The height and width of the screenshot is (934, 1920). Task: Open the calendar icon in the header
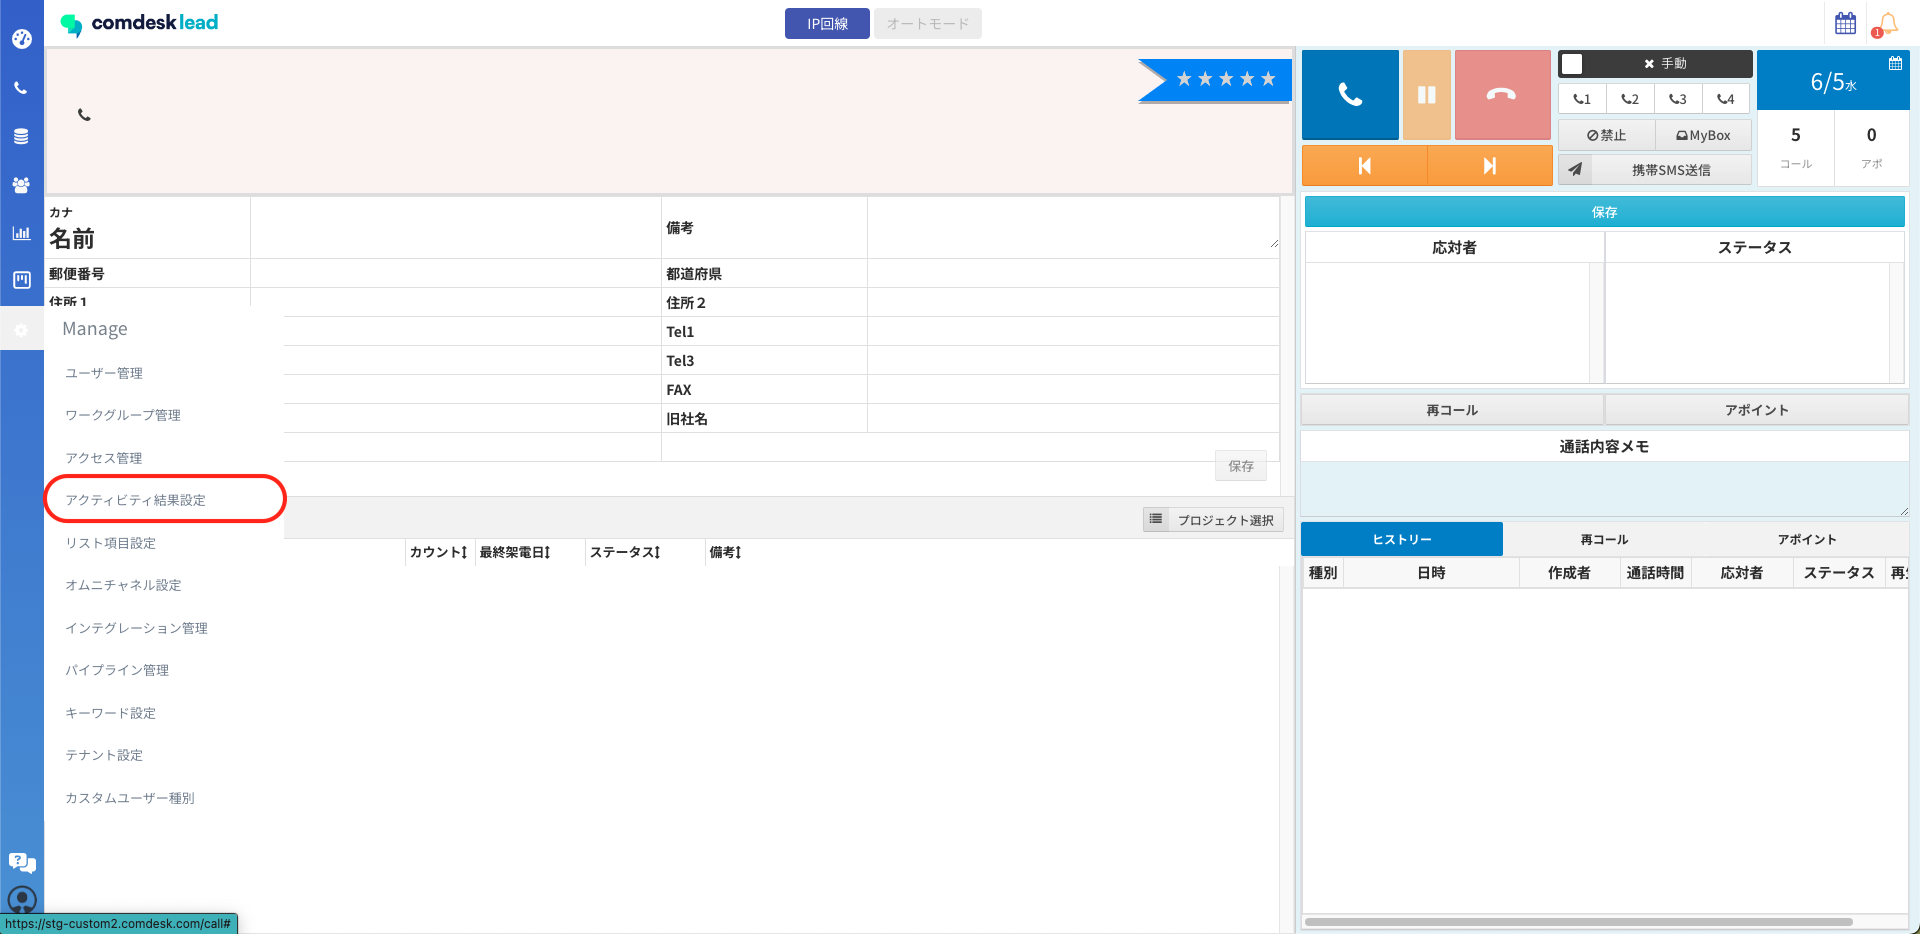(x=1845, y=23)
